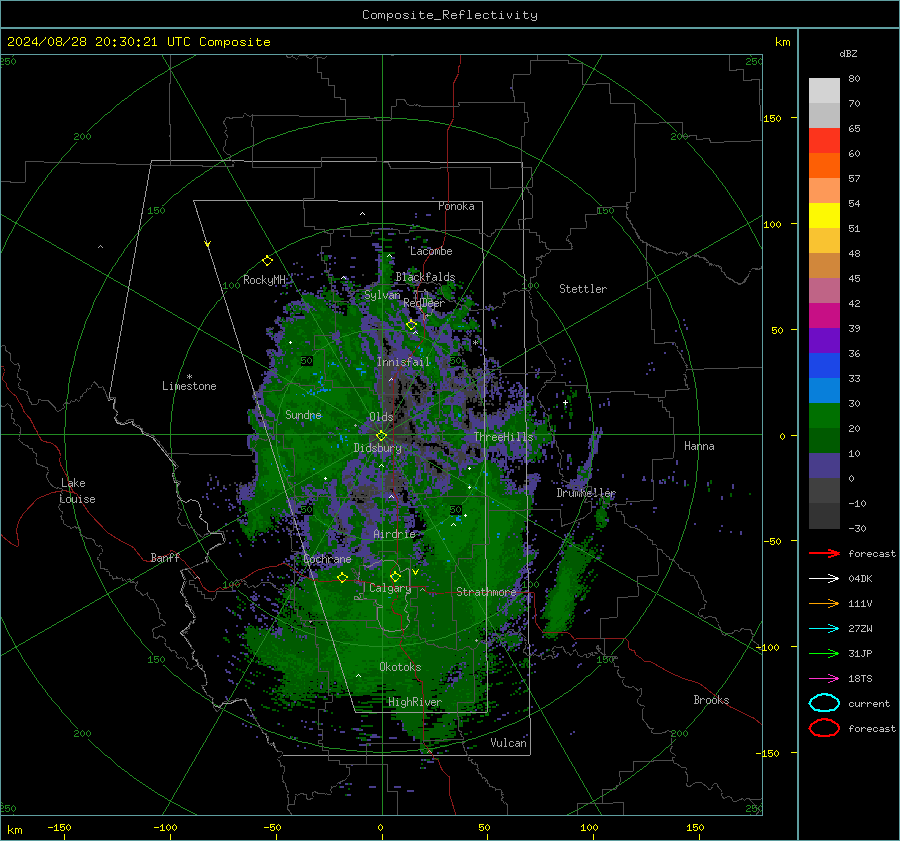Click the Composite_Reflectivity title

[x=450, y=15]
